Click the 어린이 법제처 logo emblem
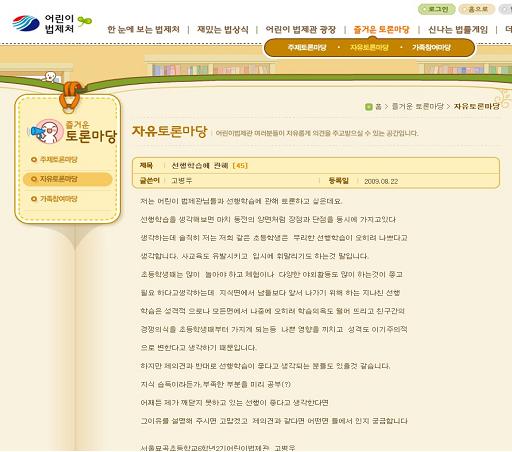The width and height of the screenshot is (512, 452). coord(26,23)
